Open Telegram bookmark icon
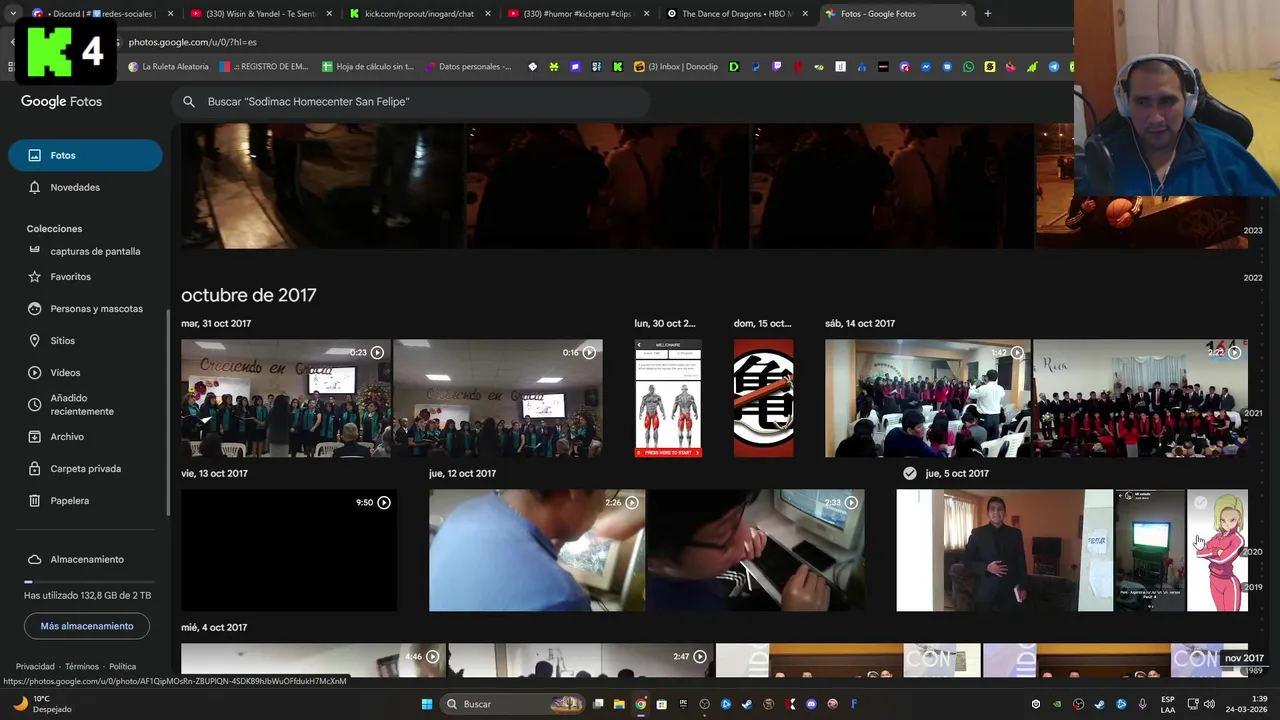 pos(1053,67)
